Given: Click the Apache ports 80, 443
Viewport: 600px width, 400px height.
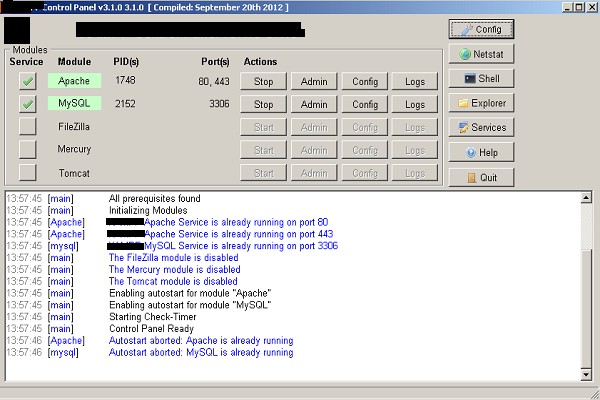Looking at the screenshot, I should pyautogui.click(x=214, y=82).
